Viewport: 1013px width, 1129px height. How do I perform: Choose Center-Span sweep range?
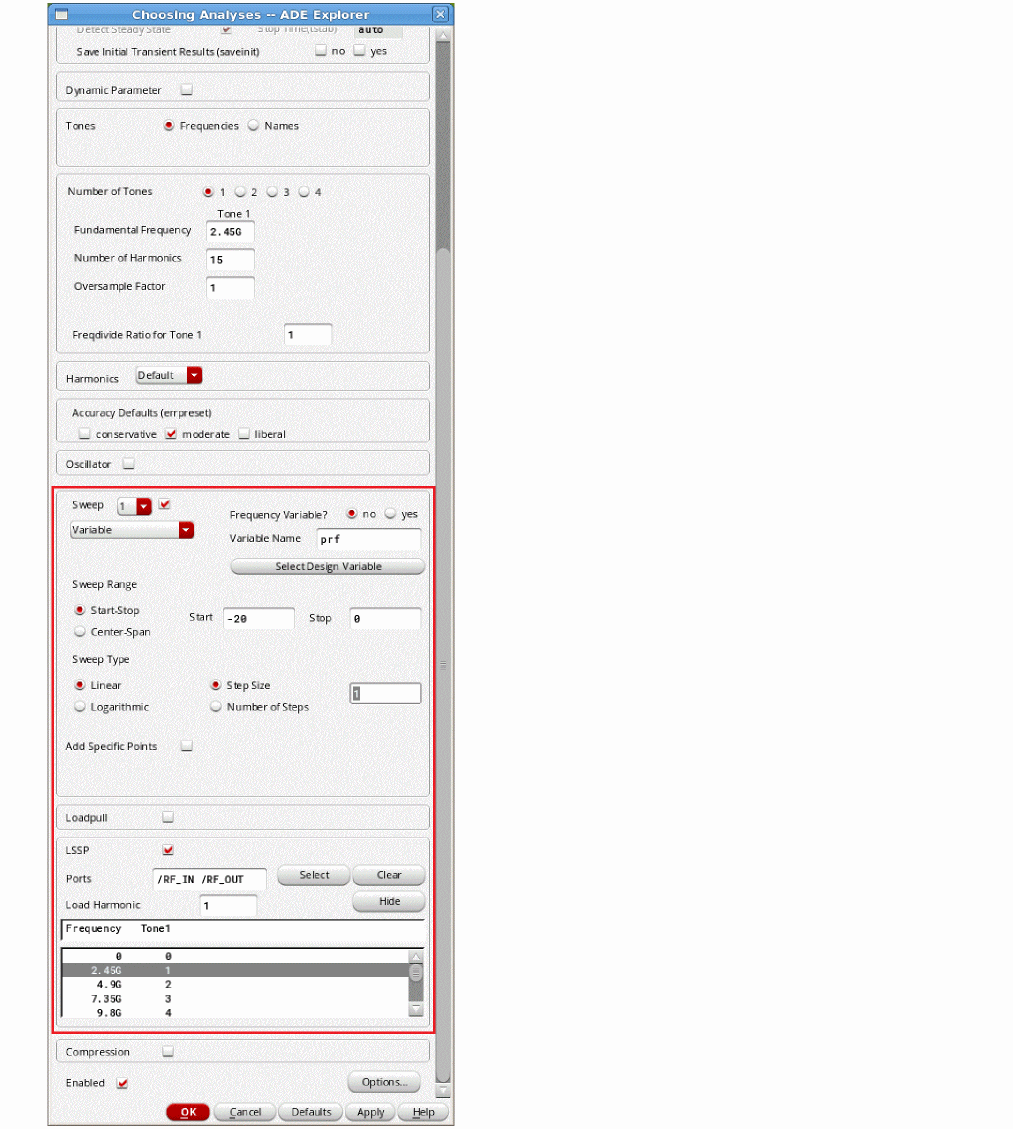pos(80,631)
